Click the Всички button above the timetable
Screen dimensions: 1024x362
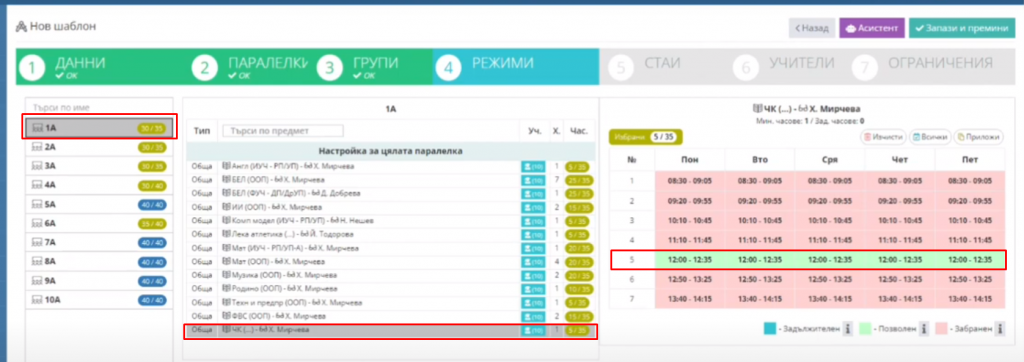[x=929, y=137]
